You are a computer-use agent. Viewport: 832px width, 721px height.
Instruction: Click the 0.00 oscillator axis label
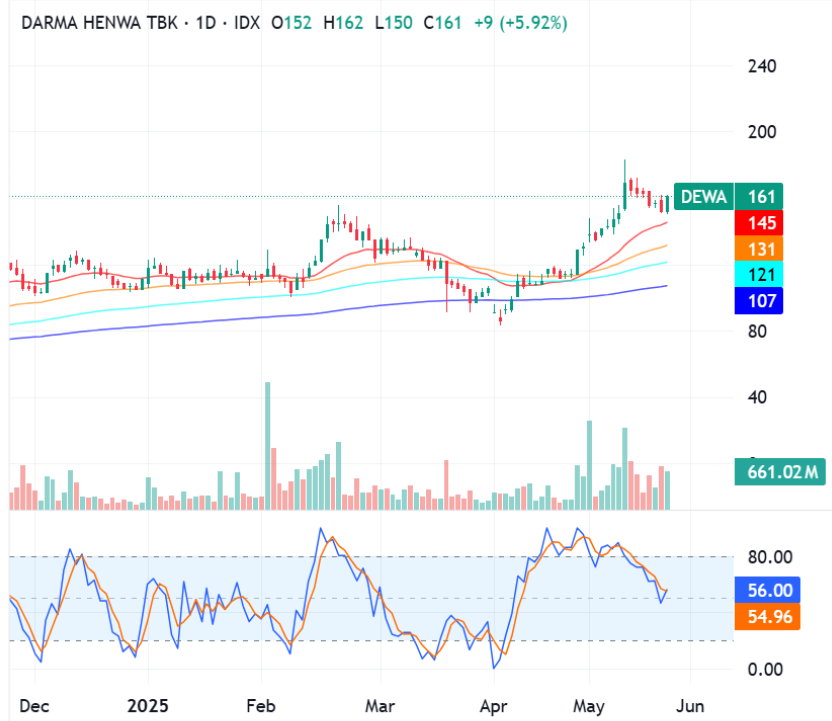pos(765,670)
